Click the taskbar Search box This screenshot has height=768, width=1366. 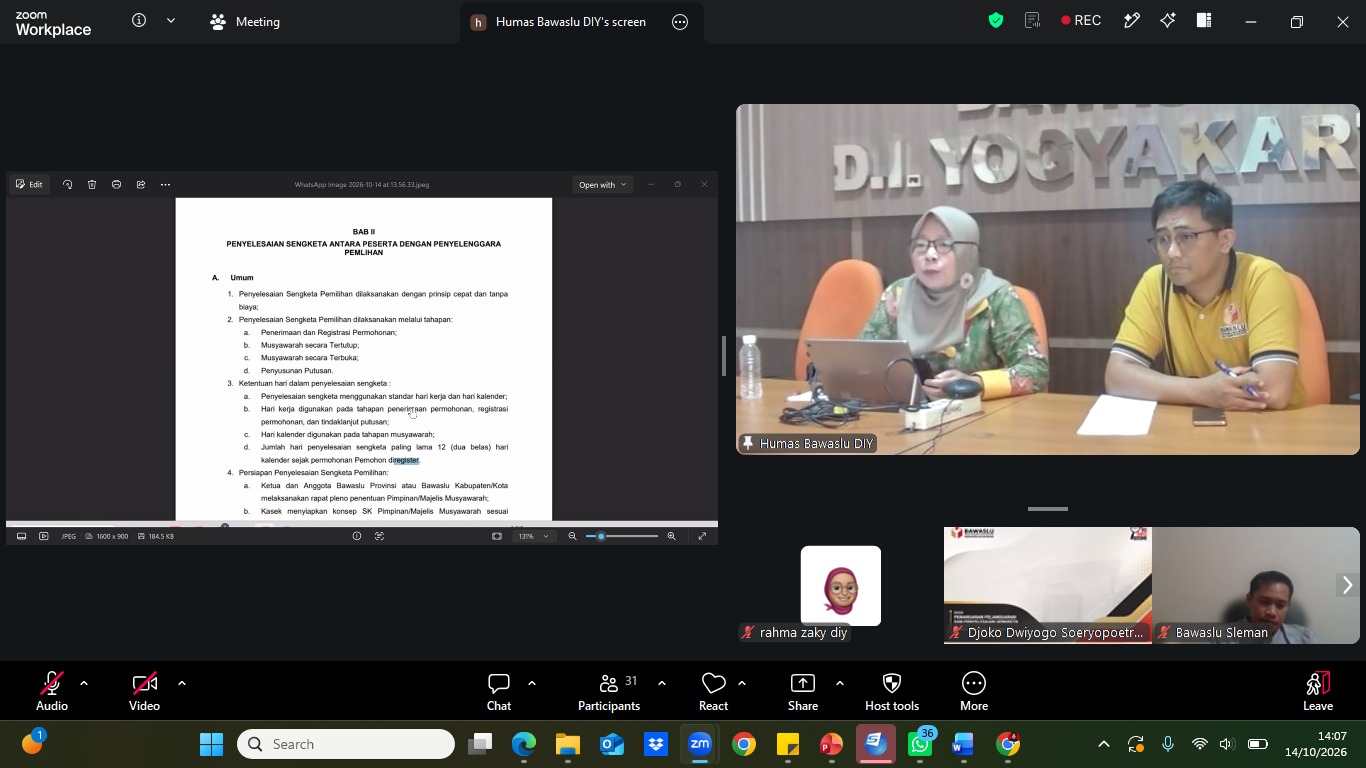(x=346, y=744)
